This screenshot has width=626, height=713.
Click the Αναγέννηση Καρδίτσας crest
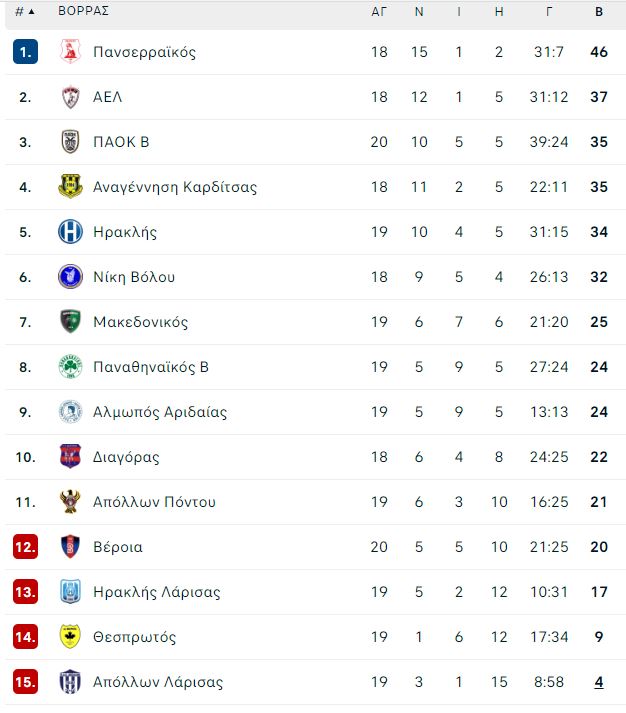coord(70,187)
